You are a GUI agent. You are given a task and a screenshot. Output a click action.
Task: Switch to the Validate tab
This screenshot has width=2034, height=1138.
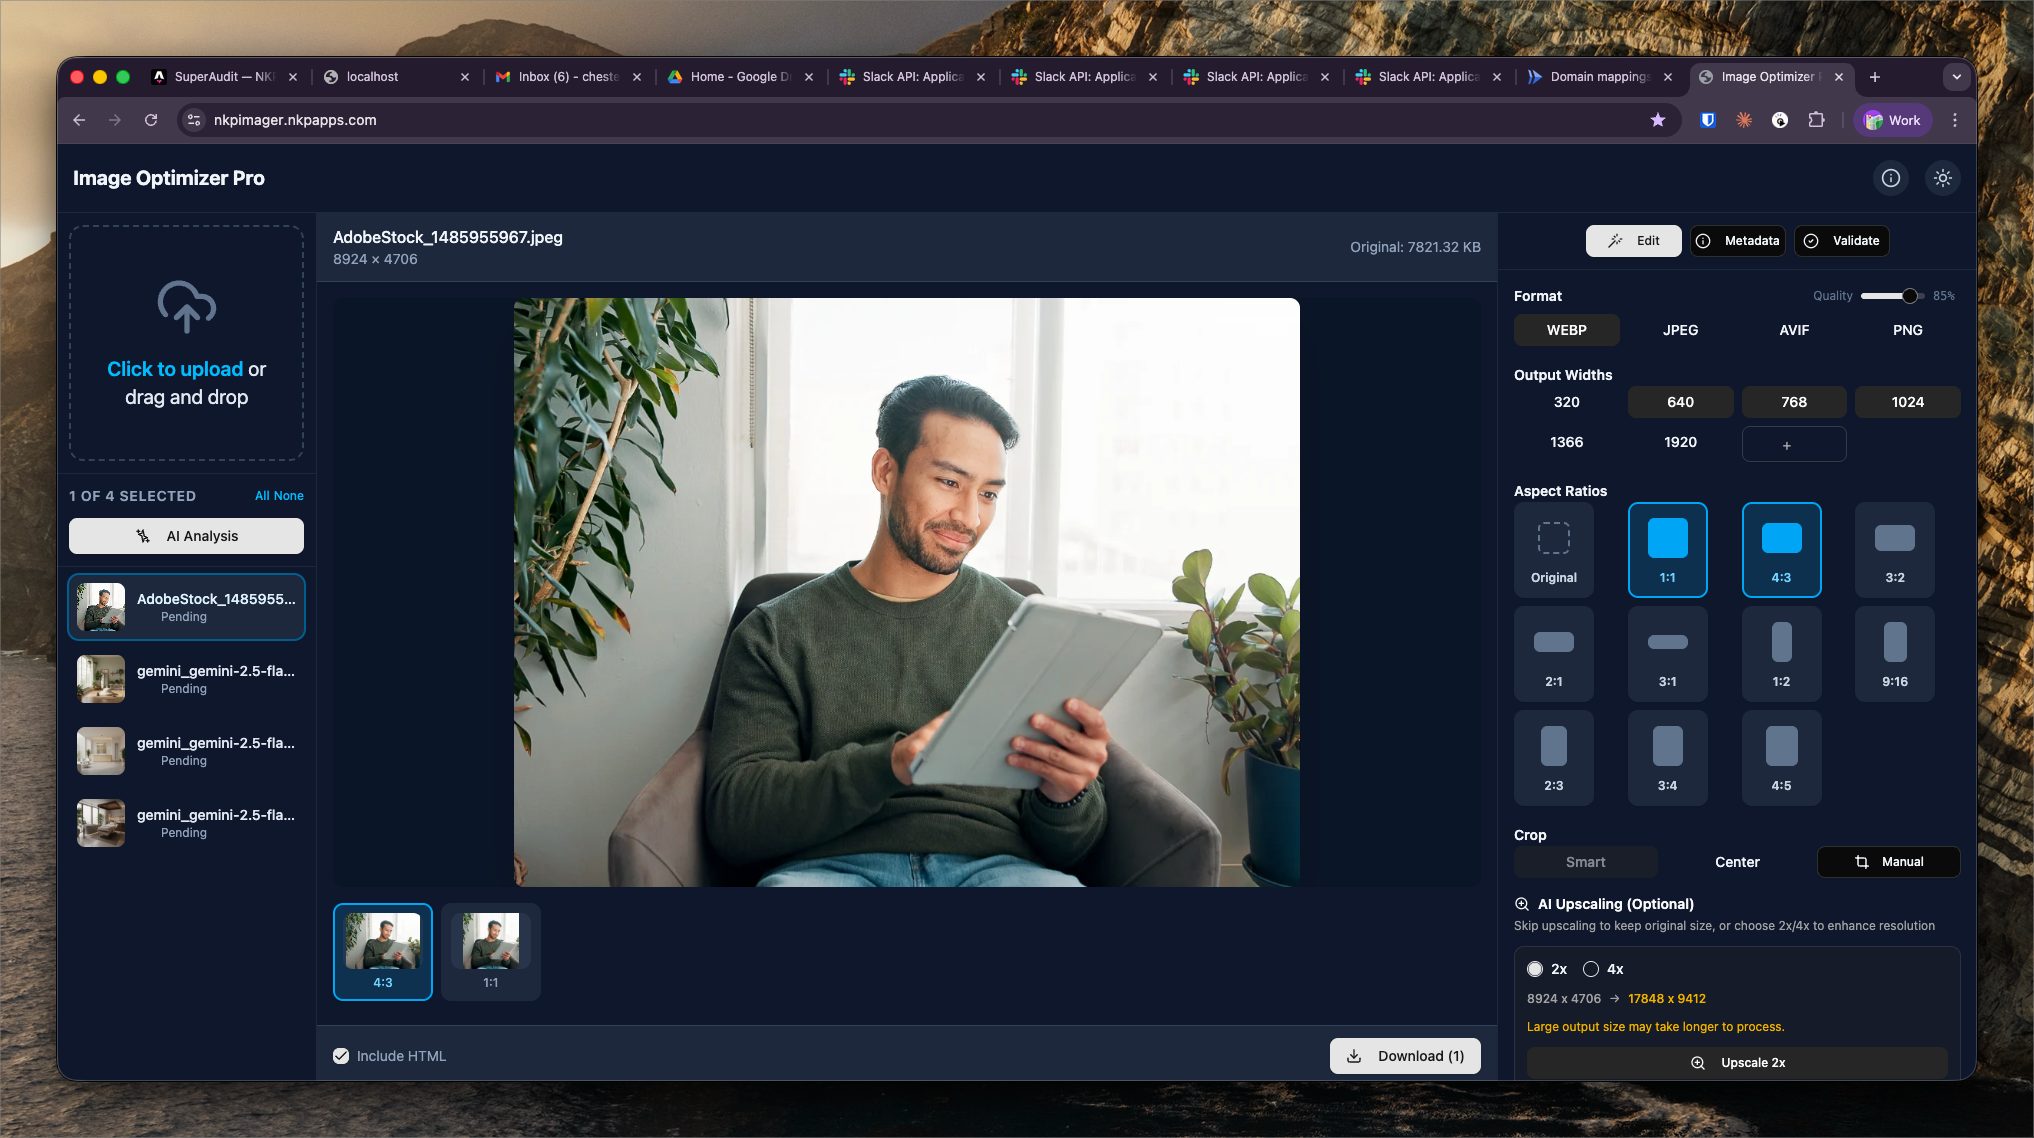(1842, 241)
